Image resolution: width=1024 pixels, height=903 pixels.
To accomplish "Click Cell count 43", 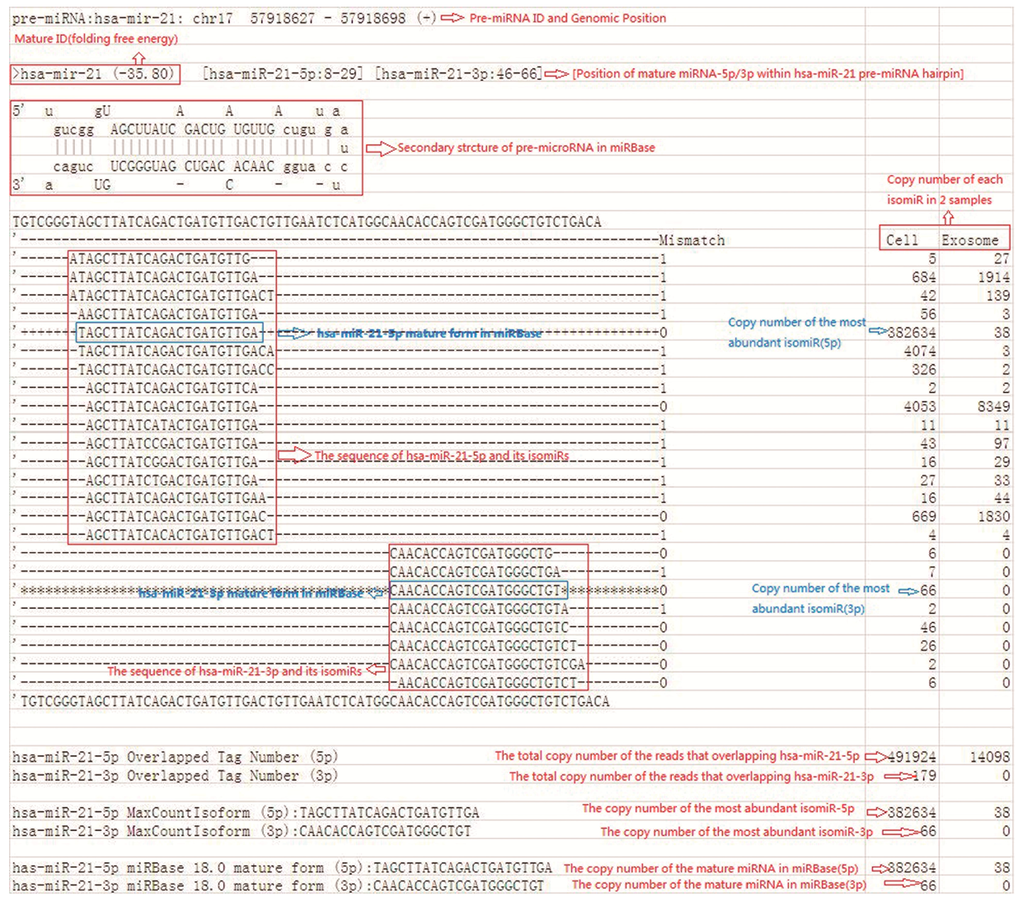I will pyautogui.click(x=927, y=443).
